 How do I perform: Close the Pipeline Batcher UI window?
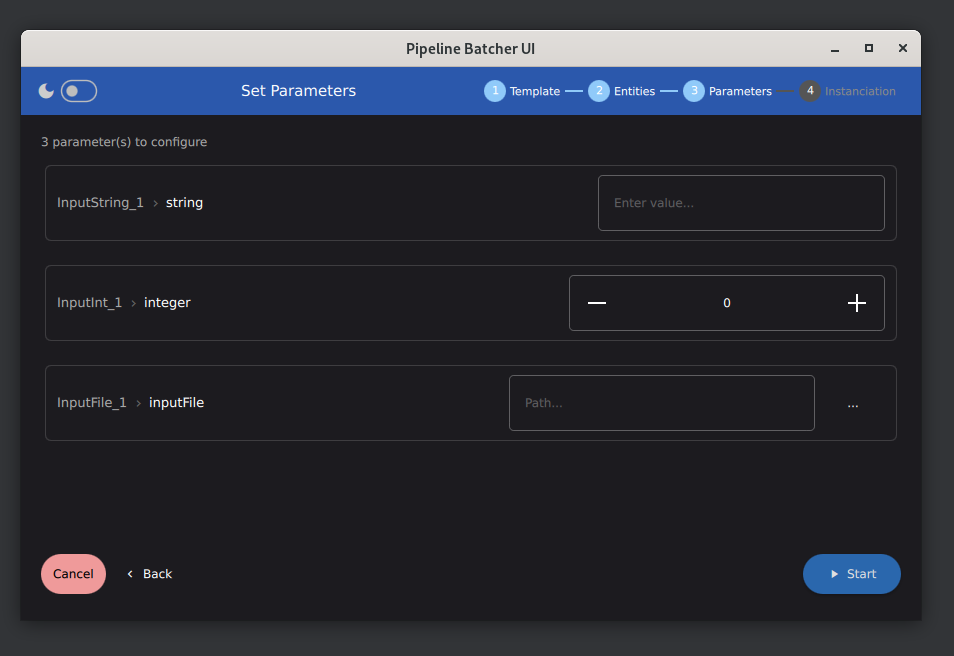tap(903, 48)
